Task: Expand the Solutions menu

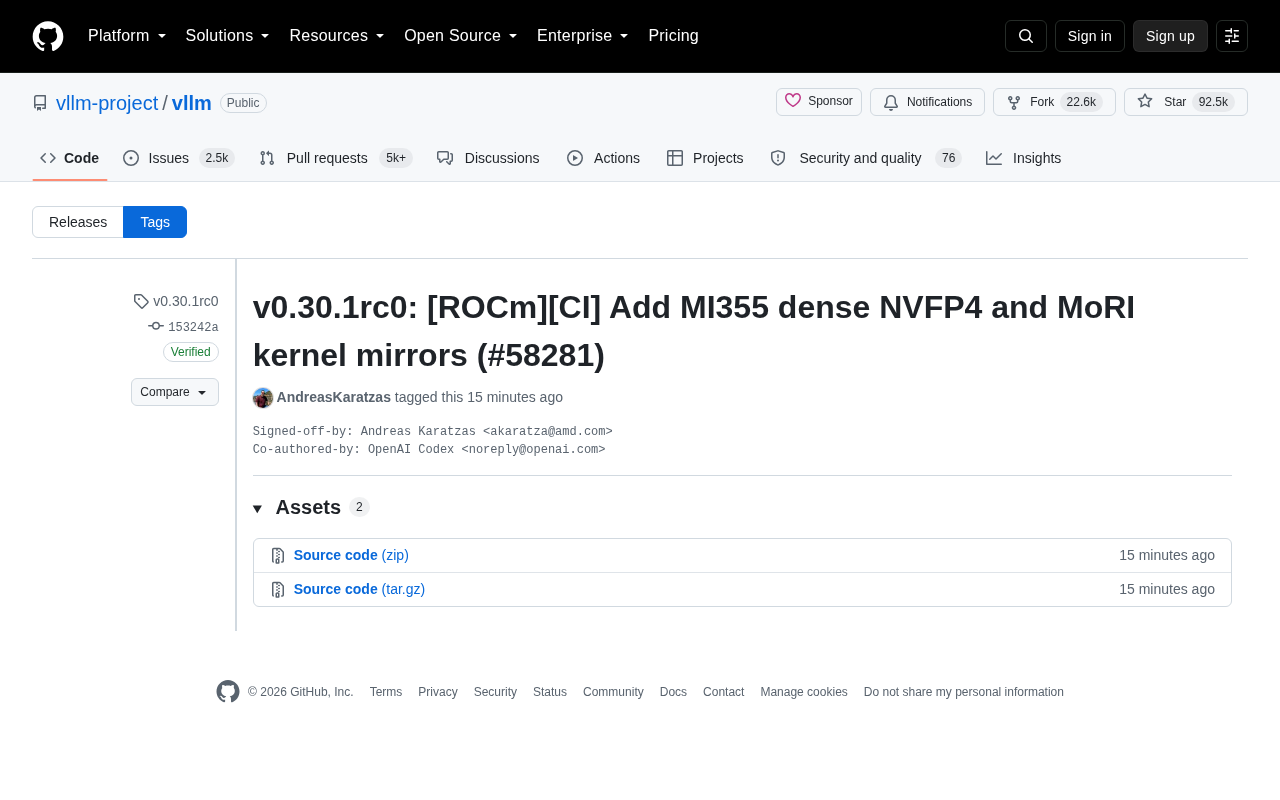Action: pos(228,36)
